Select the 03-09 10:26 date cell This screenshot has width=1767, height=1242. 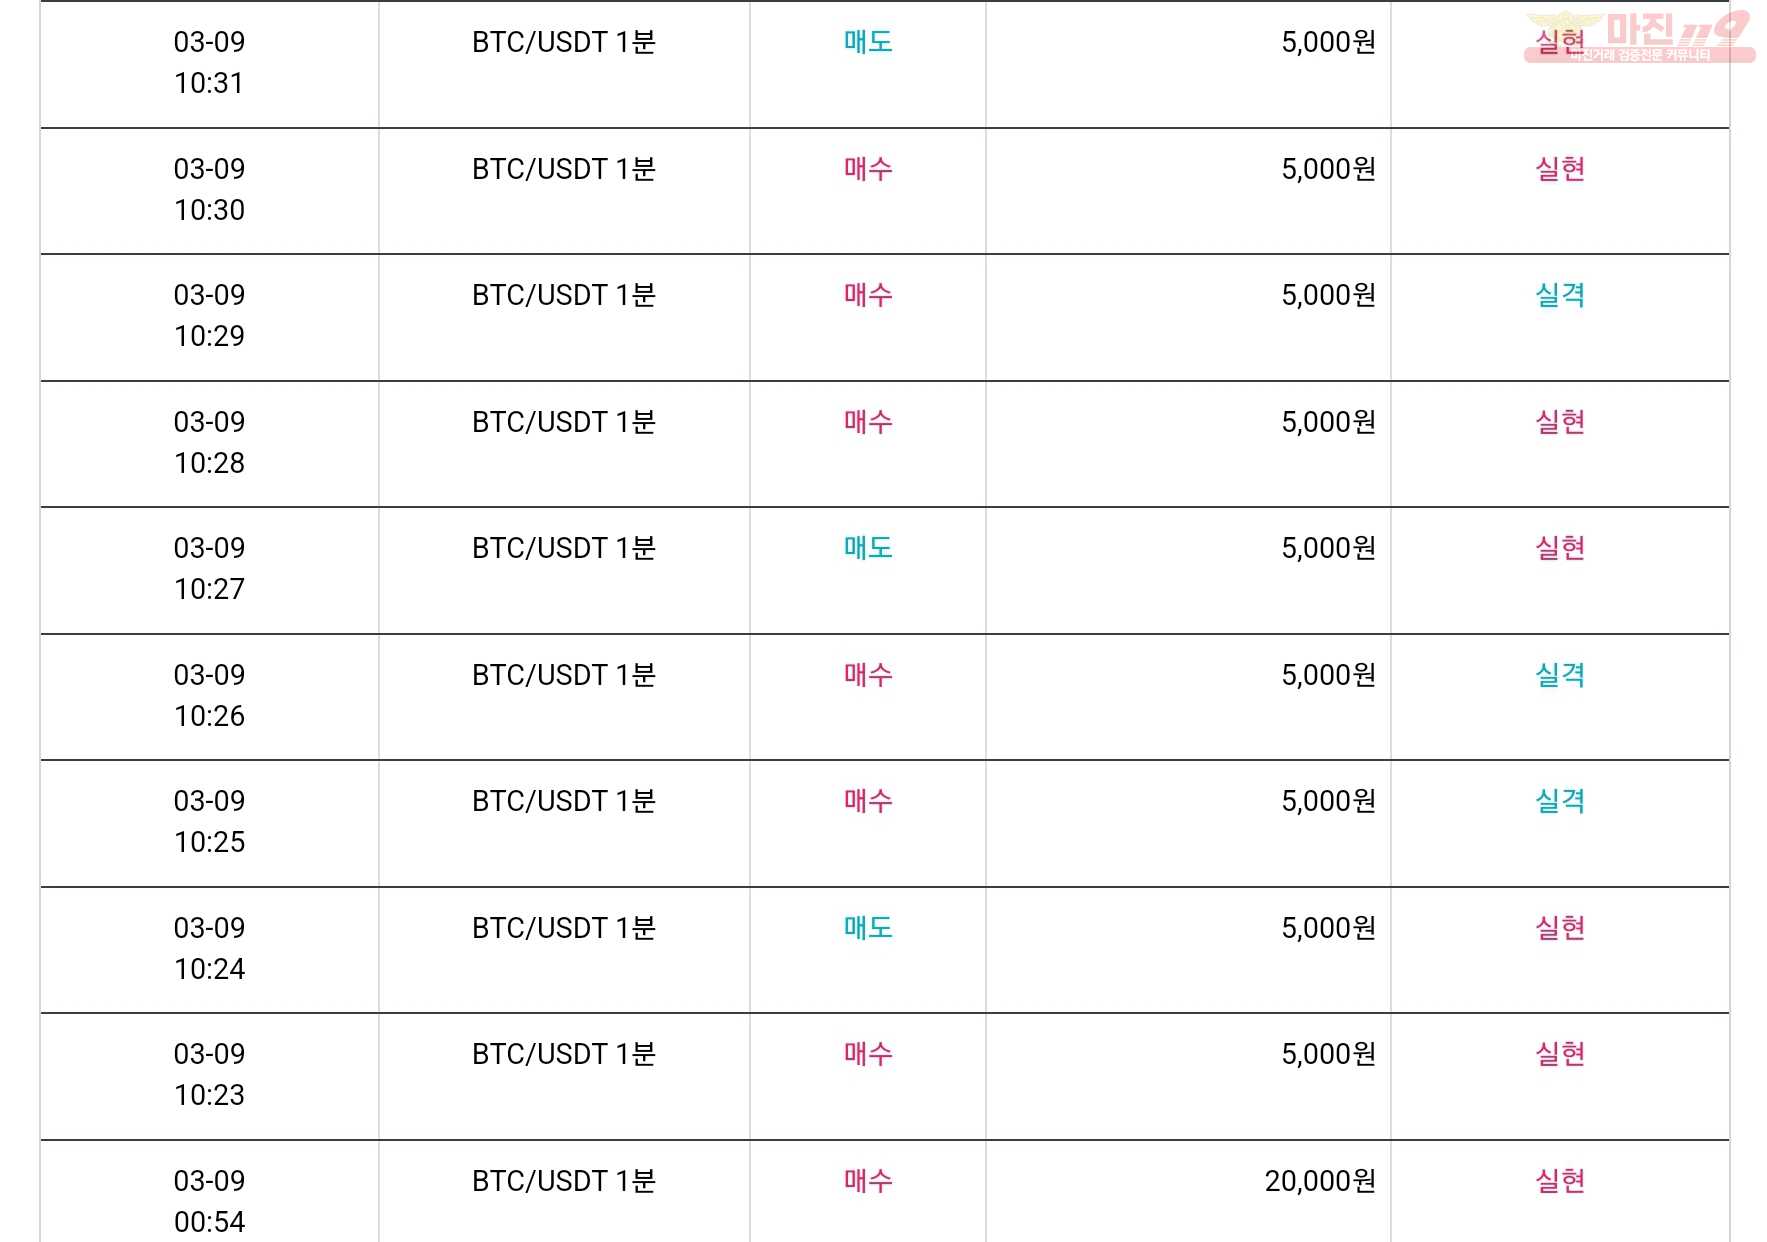209,695
